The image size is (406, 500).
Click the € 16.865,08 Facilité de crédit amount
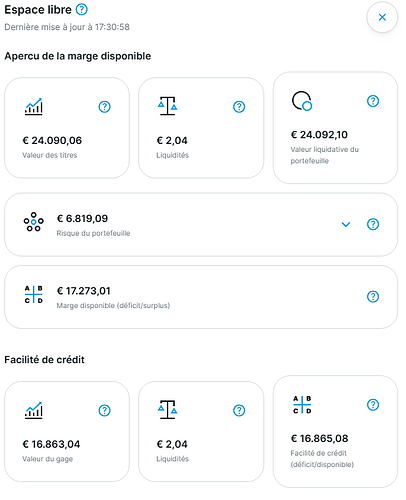pyautogui.click(x=319, y=438)
